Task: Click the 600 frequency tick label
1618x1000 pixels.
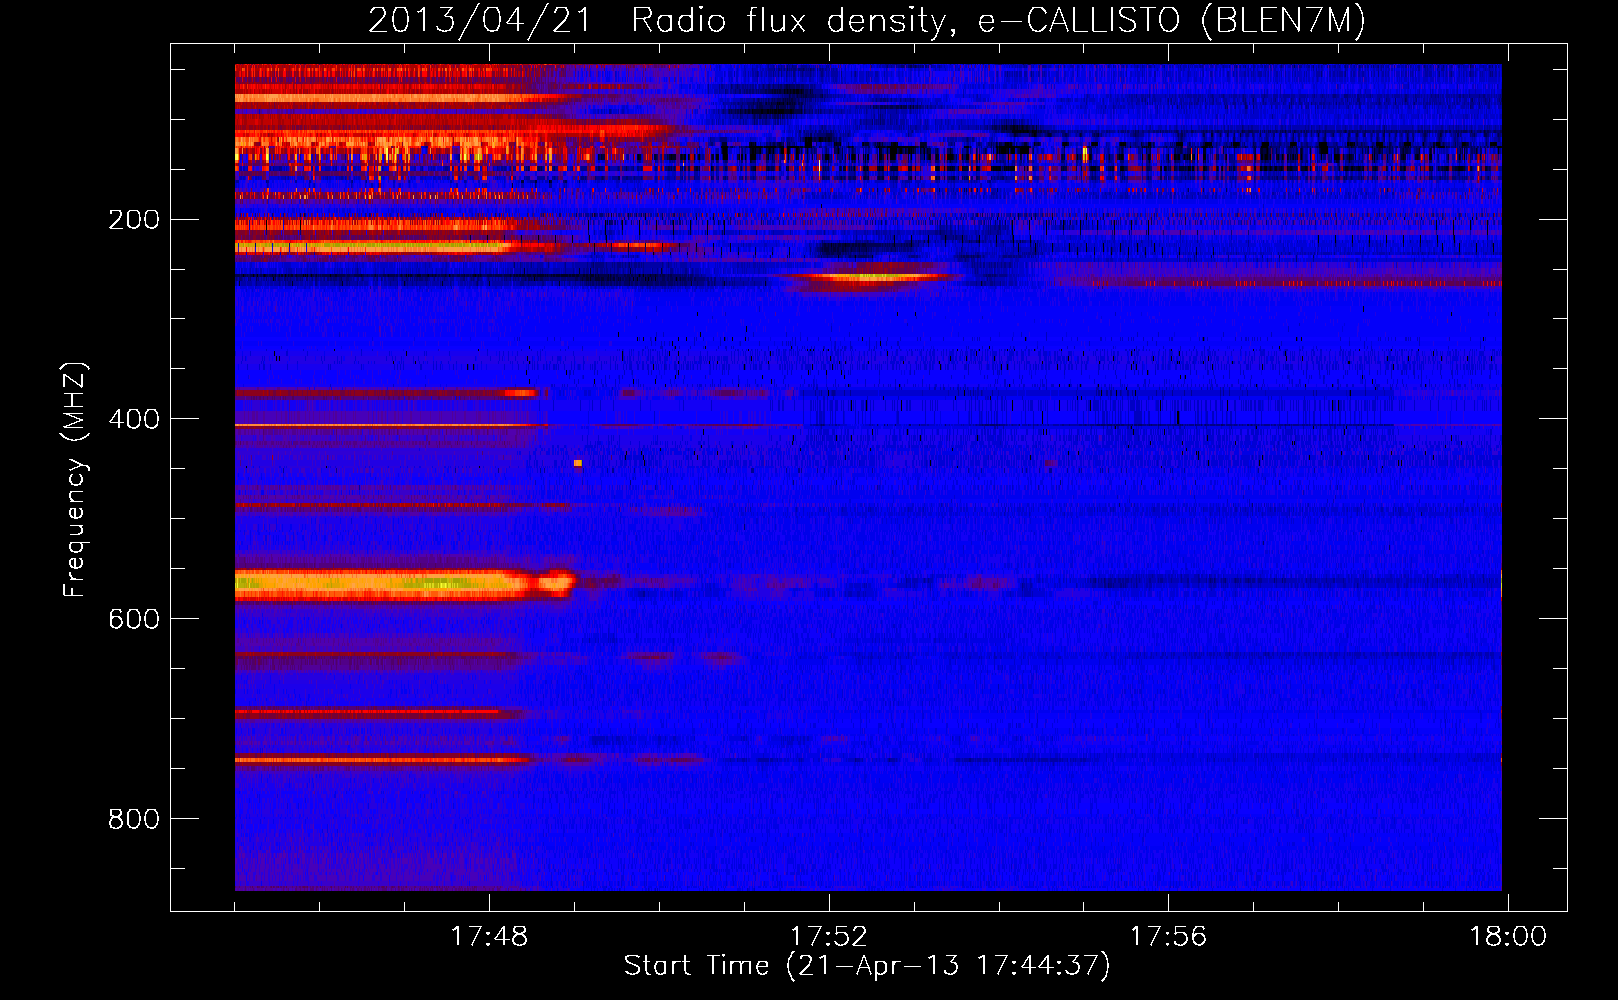Action: (x=133, y=619)
